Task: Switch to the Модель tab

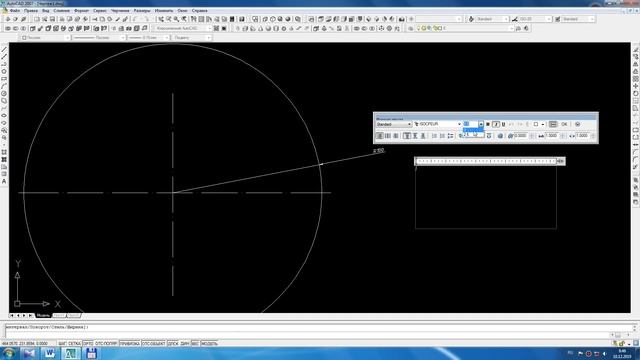Action: [x=43, y=316]
